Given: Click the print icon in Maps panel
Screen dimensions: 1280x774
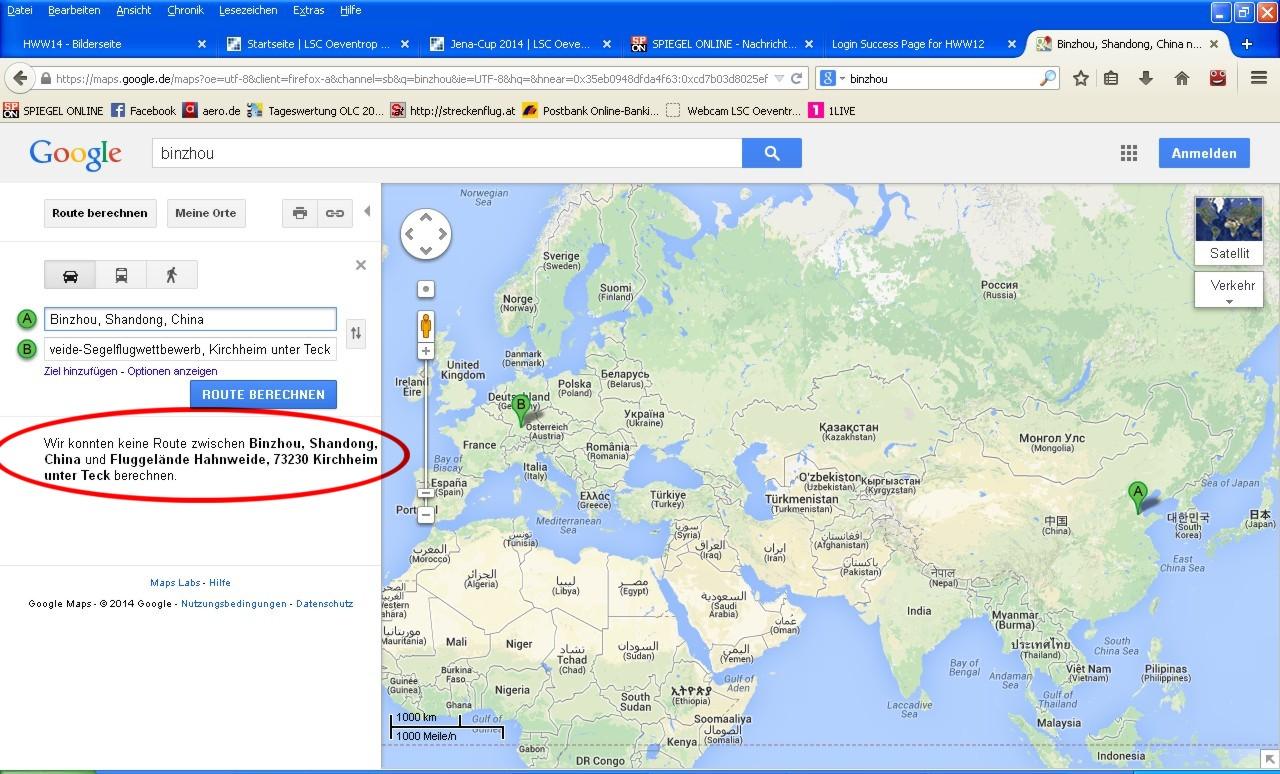Looking at the screenshot, I should pyautogui.click(x=299, y=213).
